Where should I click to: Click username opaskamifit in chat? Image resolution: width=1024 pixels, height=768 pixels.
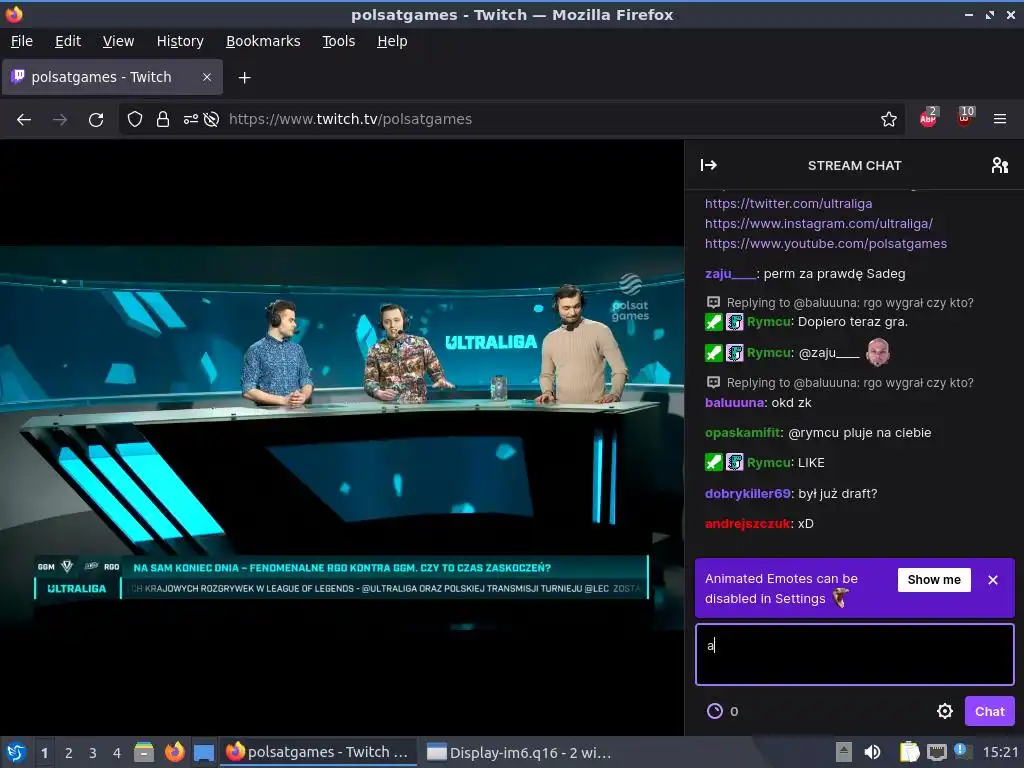[743, 432]
